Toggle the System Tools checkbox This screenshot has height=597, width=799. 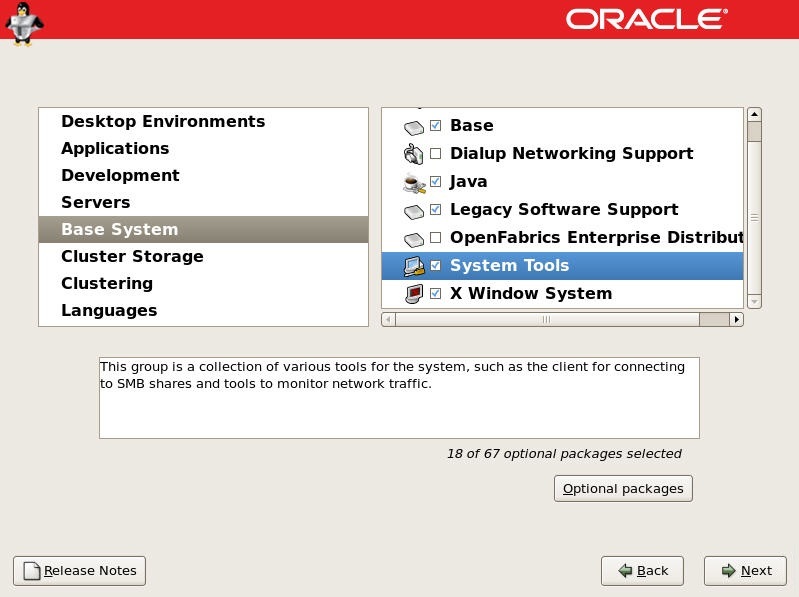click(x=435, y=265)
